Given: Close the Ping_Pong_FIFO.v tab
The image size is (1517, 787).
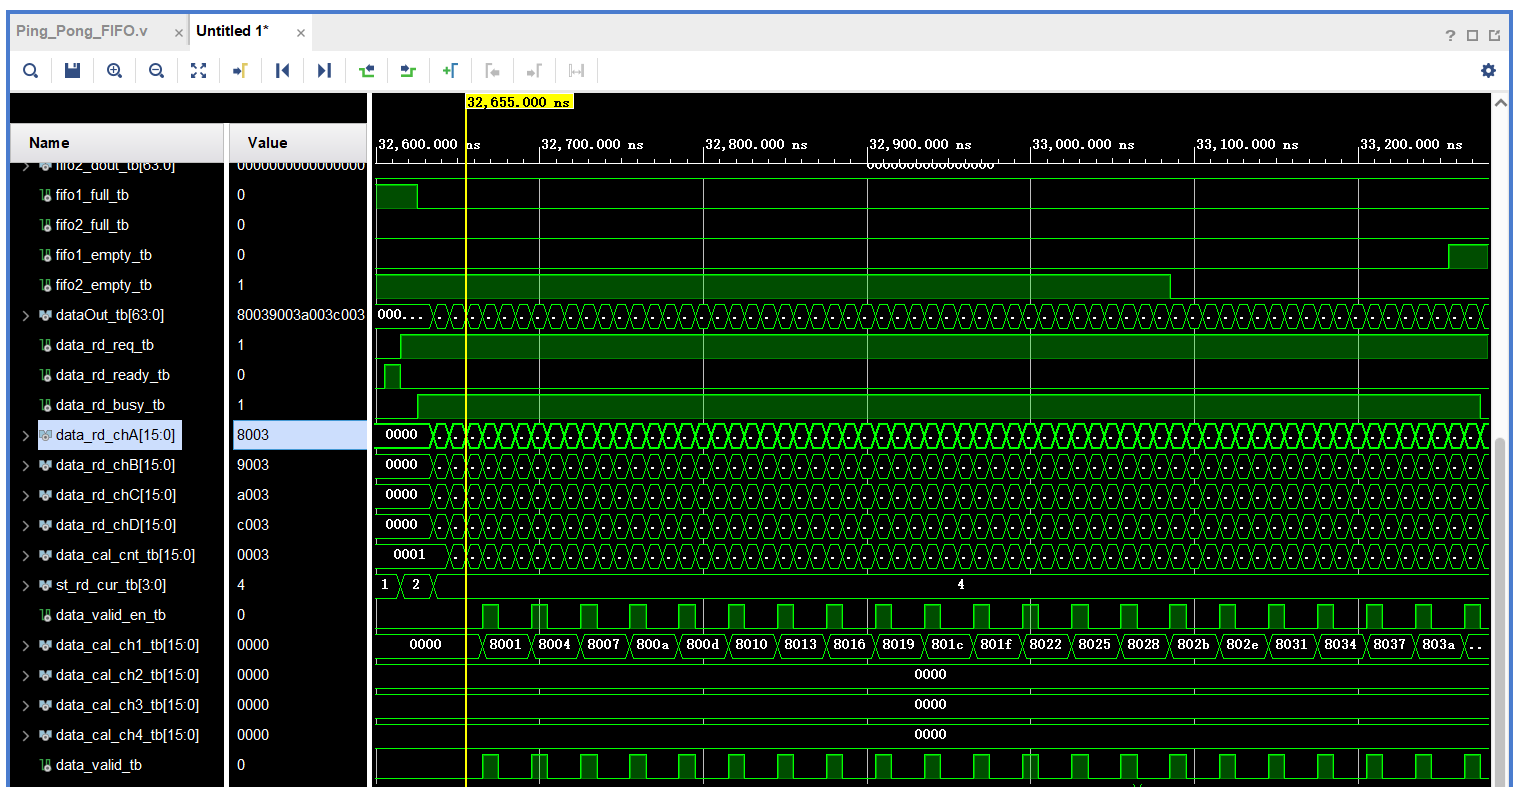Looking at the screenshot, I should click(179, 33).
